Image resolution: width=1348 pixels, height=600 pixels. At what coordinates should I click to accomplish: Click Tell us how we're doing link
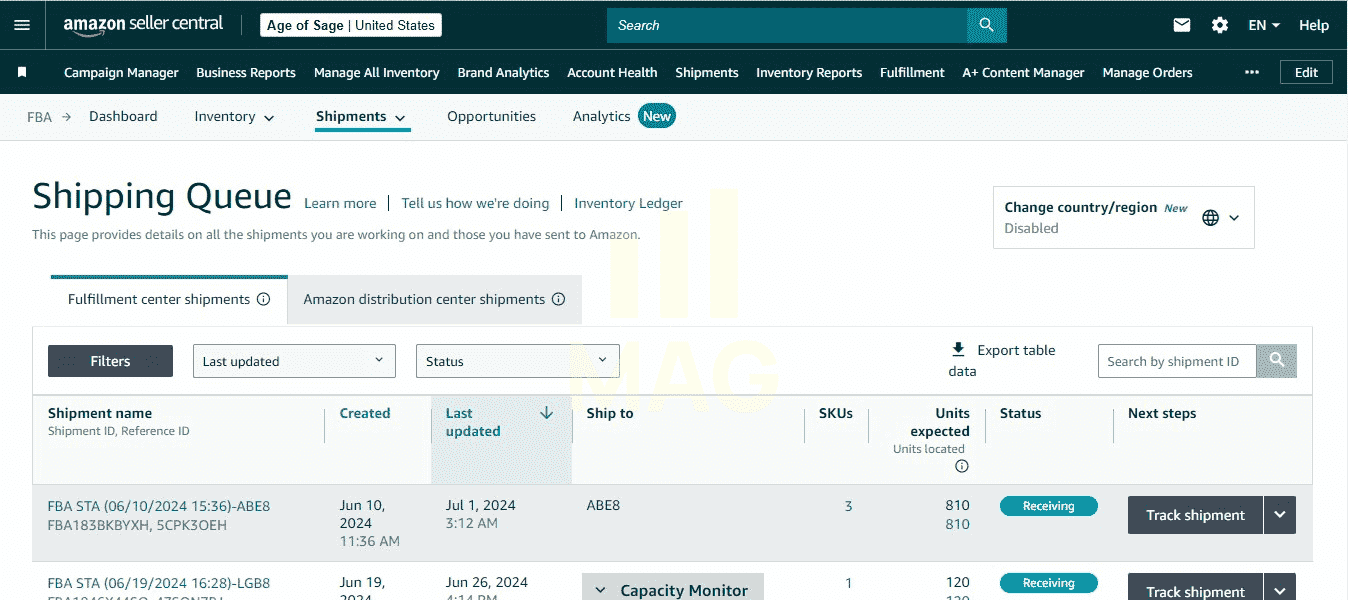click(475, 203)
